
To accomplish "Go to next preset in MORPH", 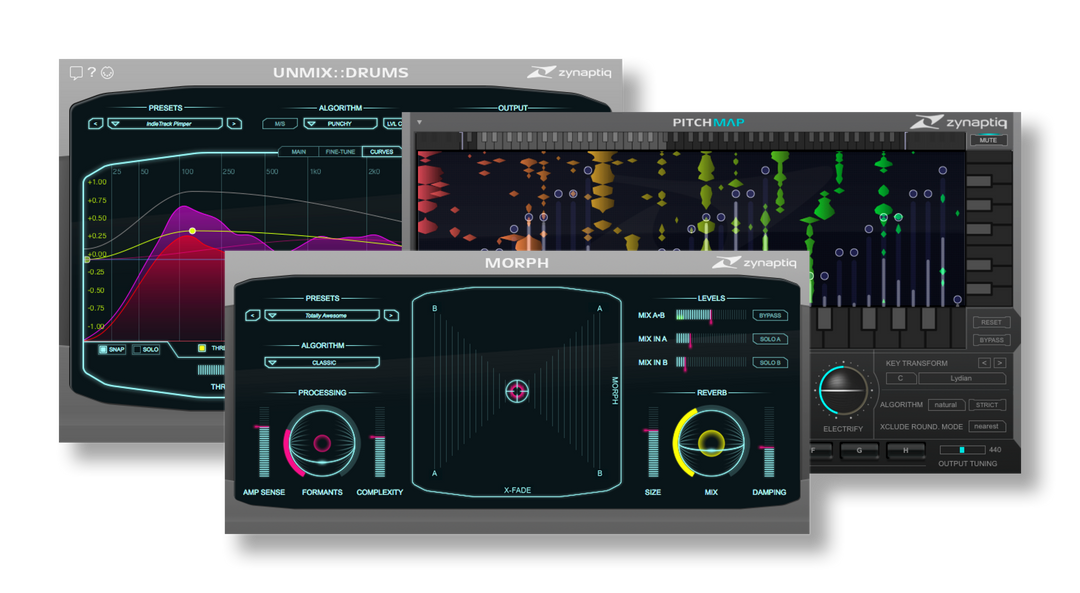I will point(391,315).
